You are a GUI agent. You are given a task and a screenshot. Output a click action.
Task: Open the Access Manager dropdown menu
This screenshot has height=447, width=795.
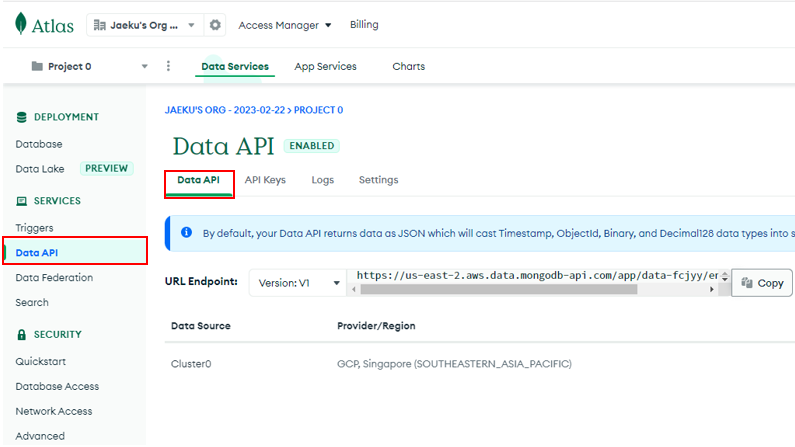click(284, 25)
